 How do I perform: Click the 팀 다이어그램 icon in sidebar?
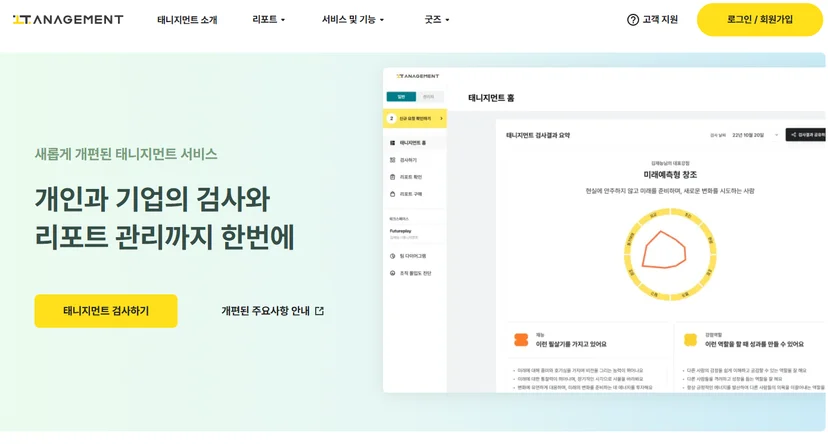pos(392,256)
